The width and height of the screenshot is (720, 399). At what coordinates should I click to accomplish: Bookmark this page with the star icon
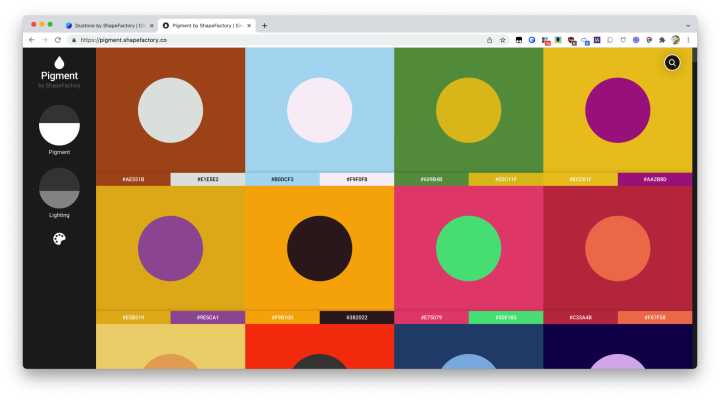[x=503, y=40]
